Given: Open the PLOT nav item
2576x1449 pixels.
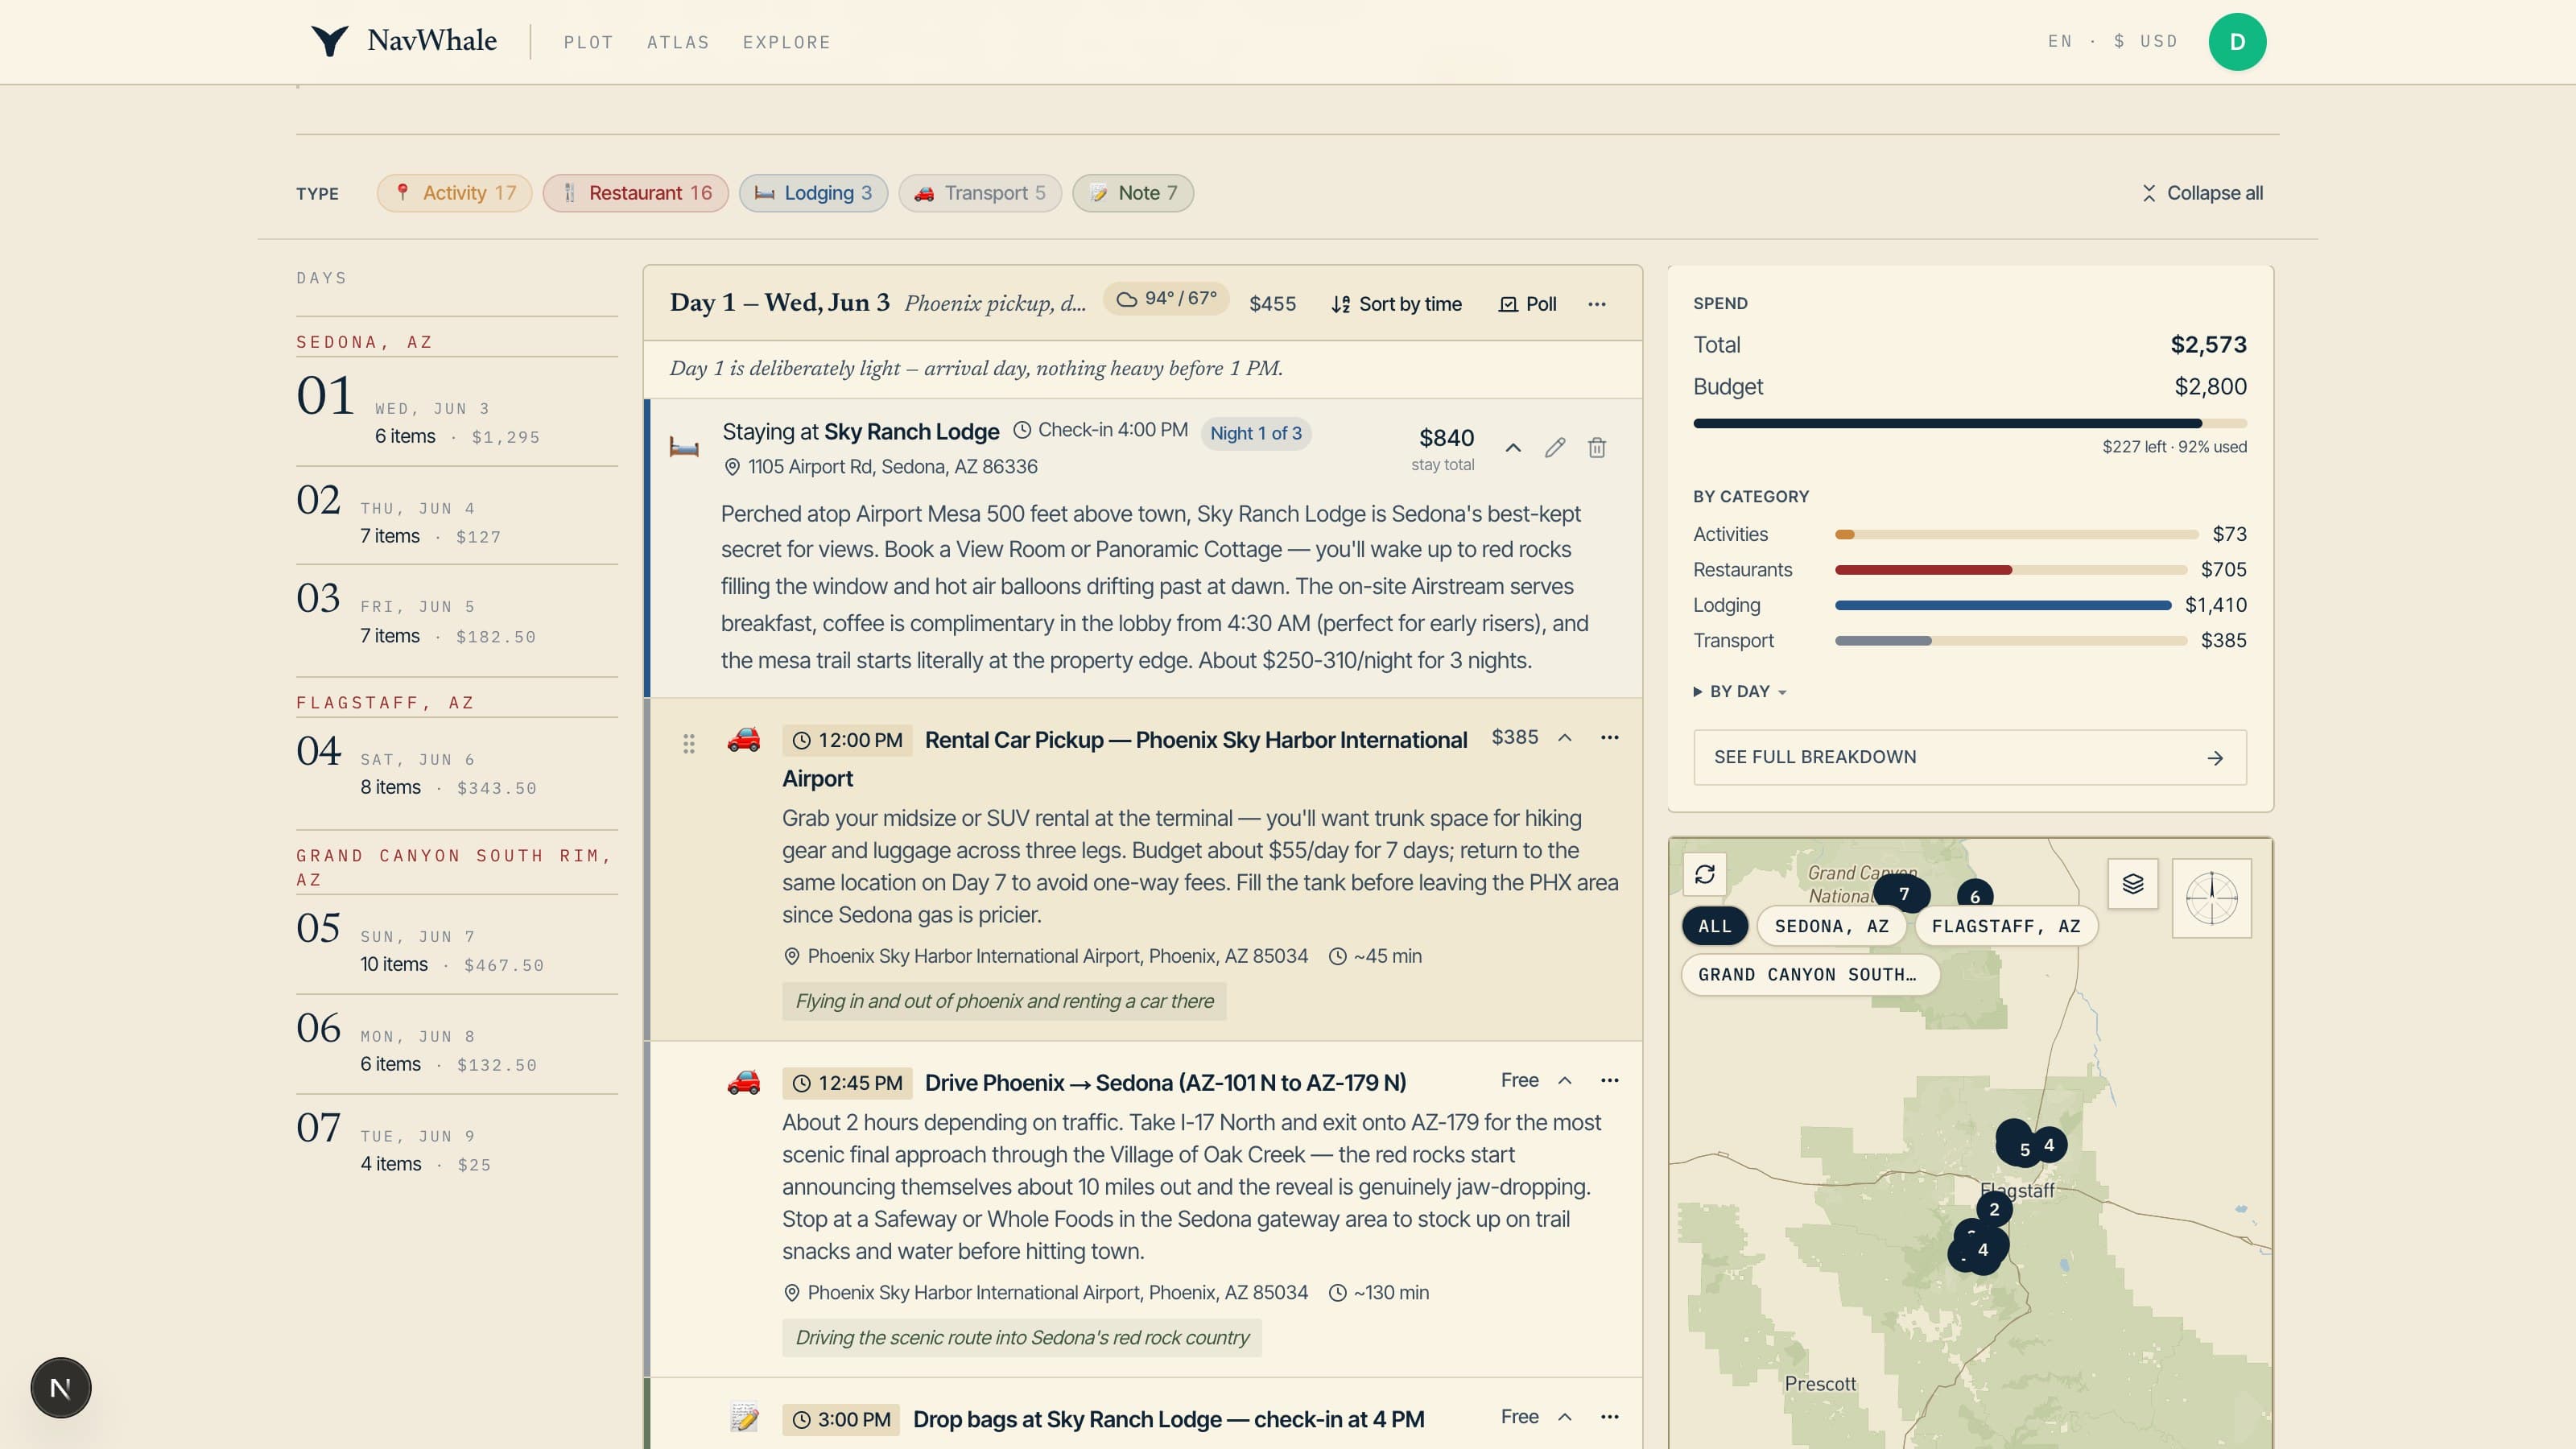Looking at the screenshot, I should point(588,42).
